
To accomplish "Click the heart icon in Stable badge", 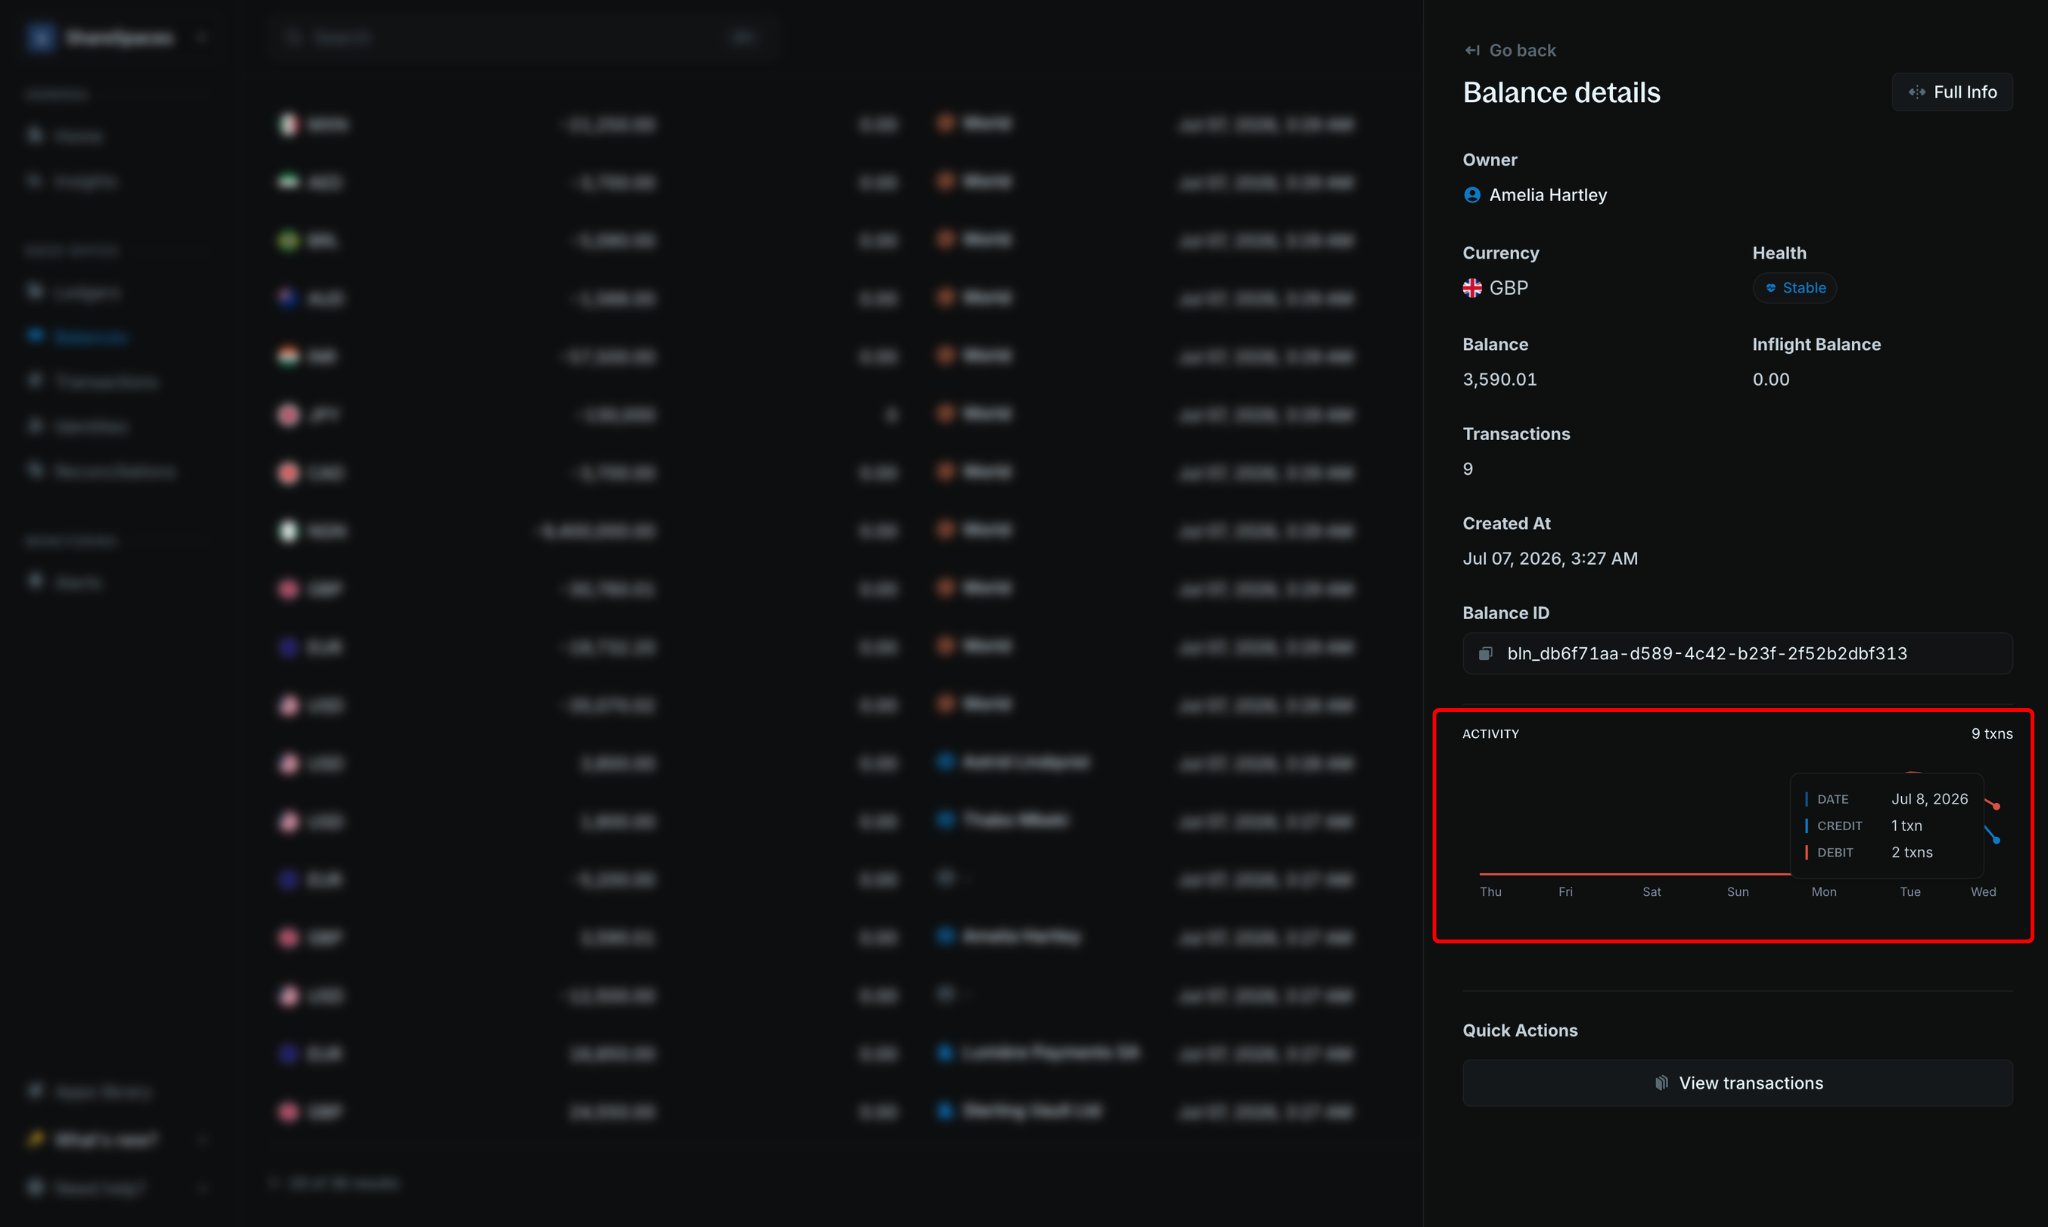I will coord(1770,288).
